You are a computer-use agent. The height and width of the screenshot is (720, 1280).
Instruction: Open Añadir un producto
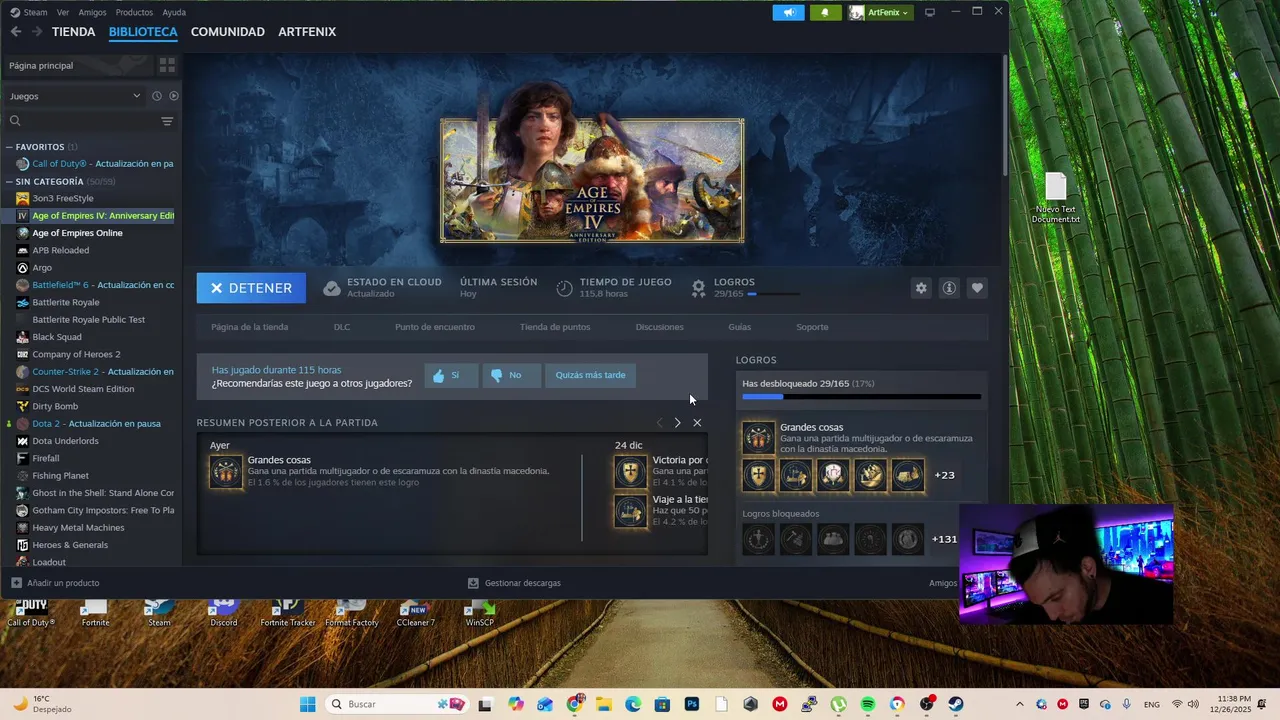point(55,583)
